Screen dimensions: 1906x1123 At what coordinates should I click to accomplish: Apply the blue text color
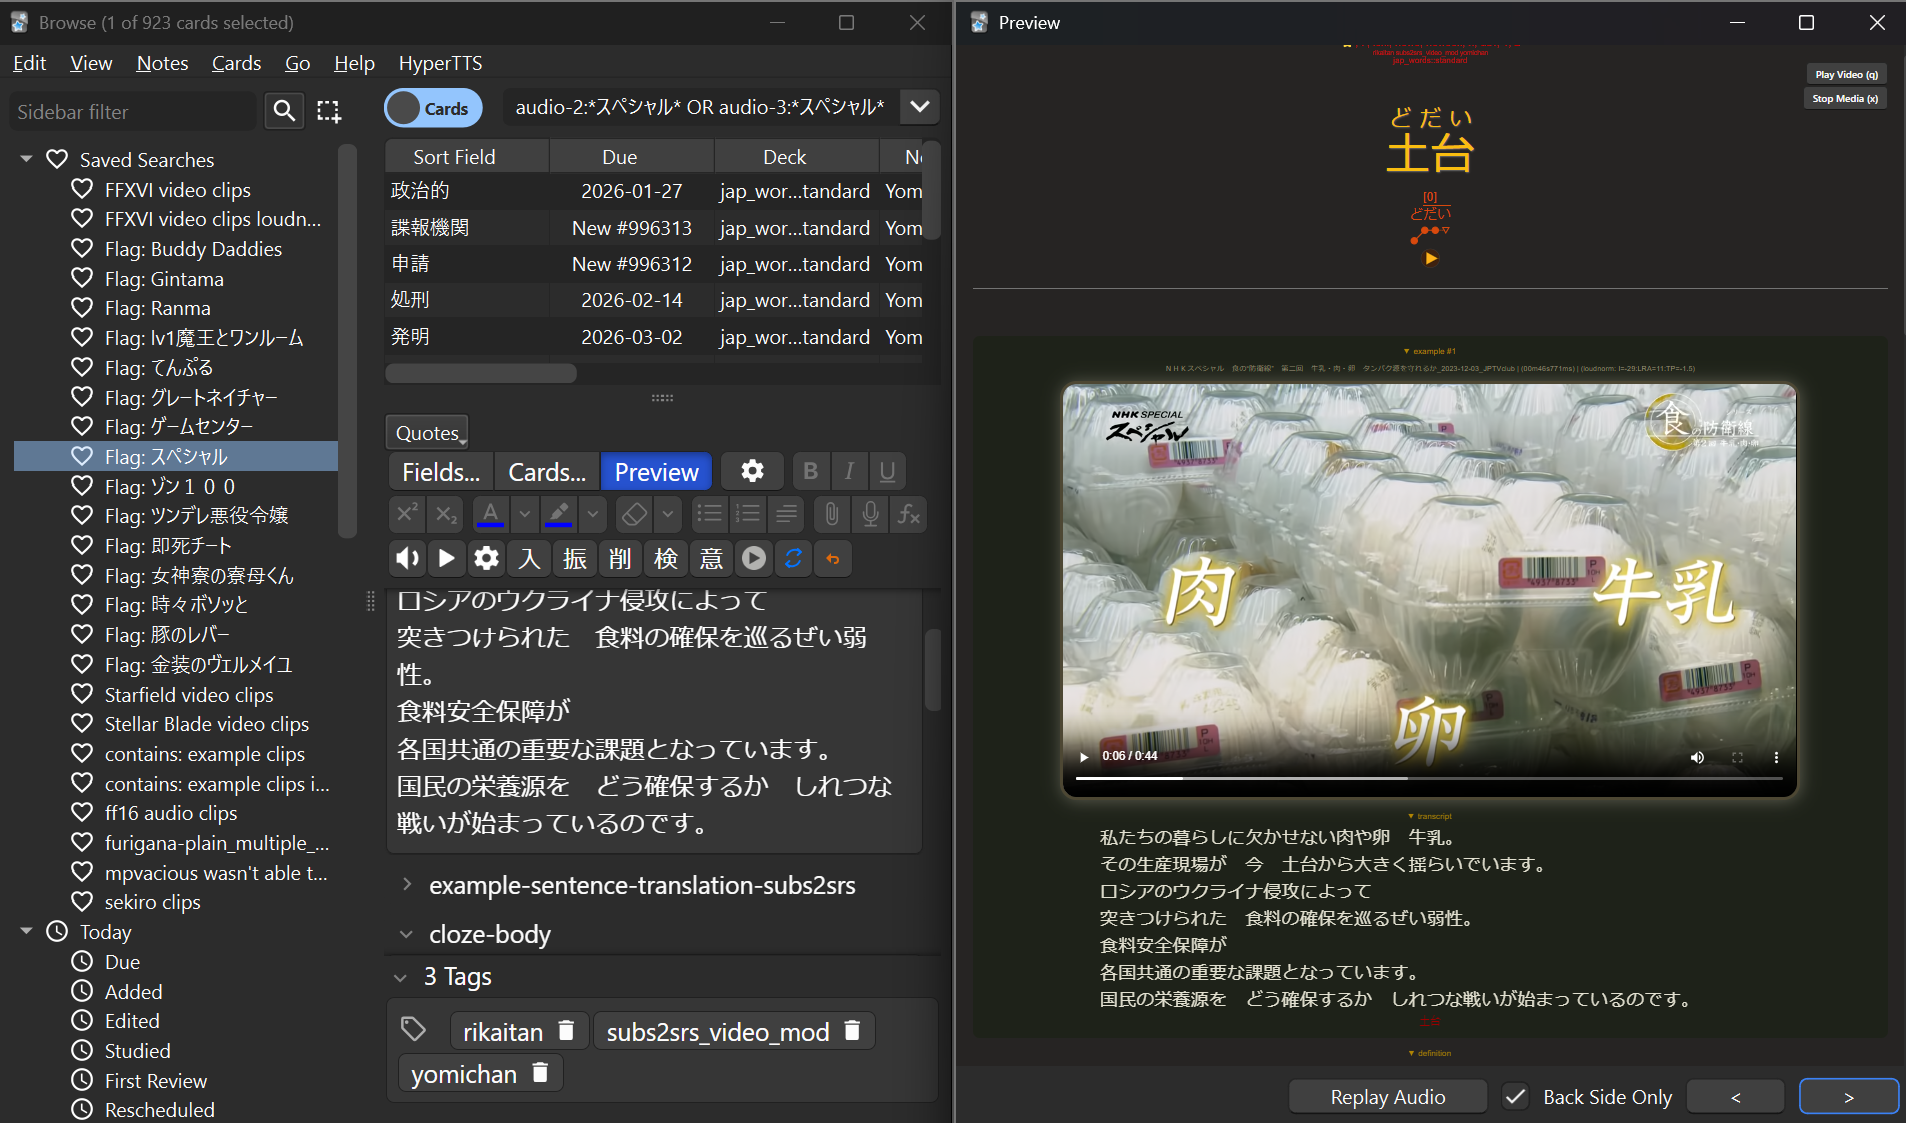(x=490, y=514)
